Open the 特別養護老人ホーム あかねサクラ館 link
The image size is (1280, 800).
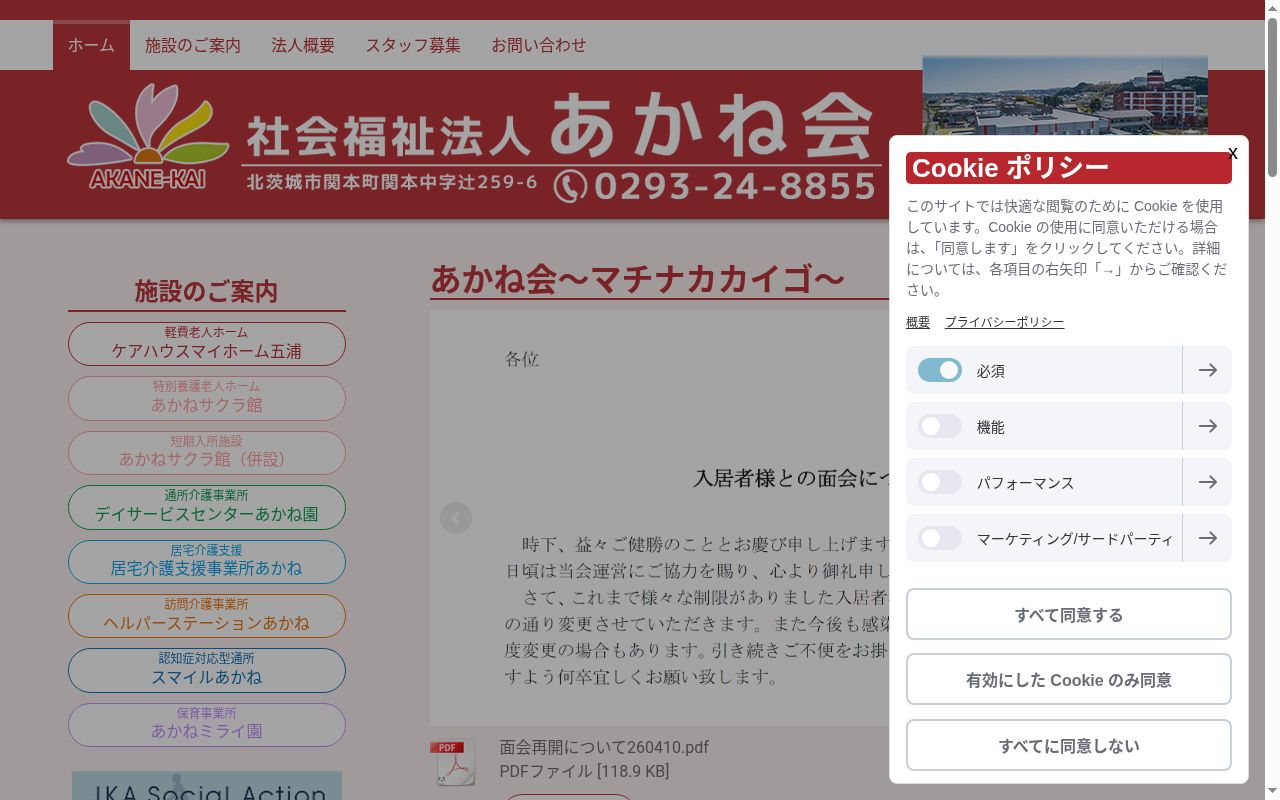click(x=207, y=398)
